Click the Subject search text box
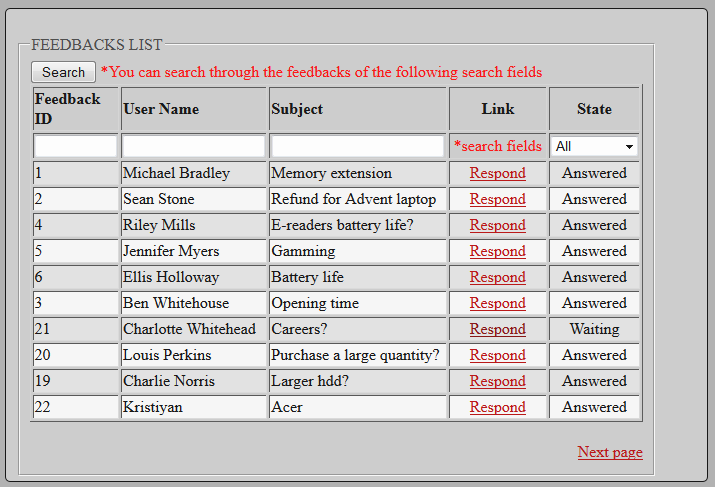 [357, 146]
